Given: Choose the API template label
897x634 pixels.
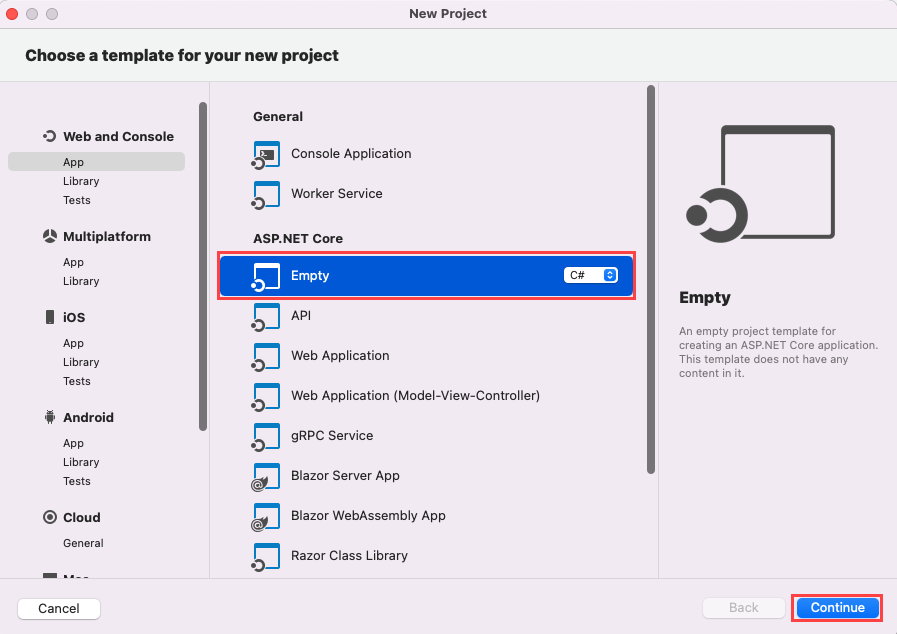Looking at the screenshot, I should coord(301,315).
